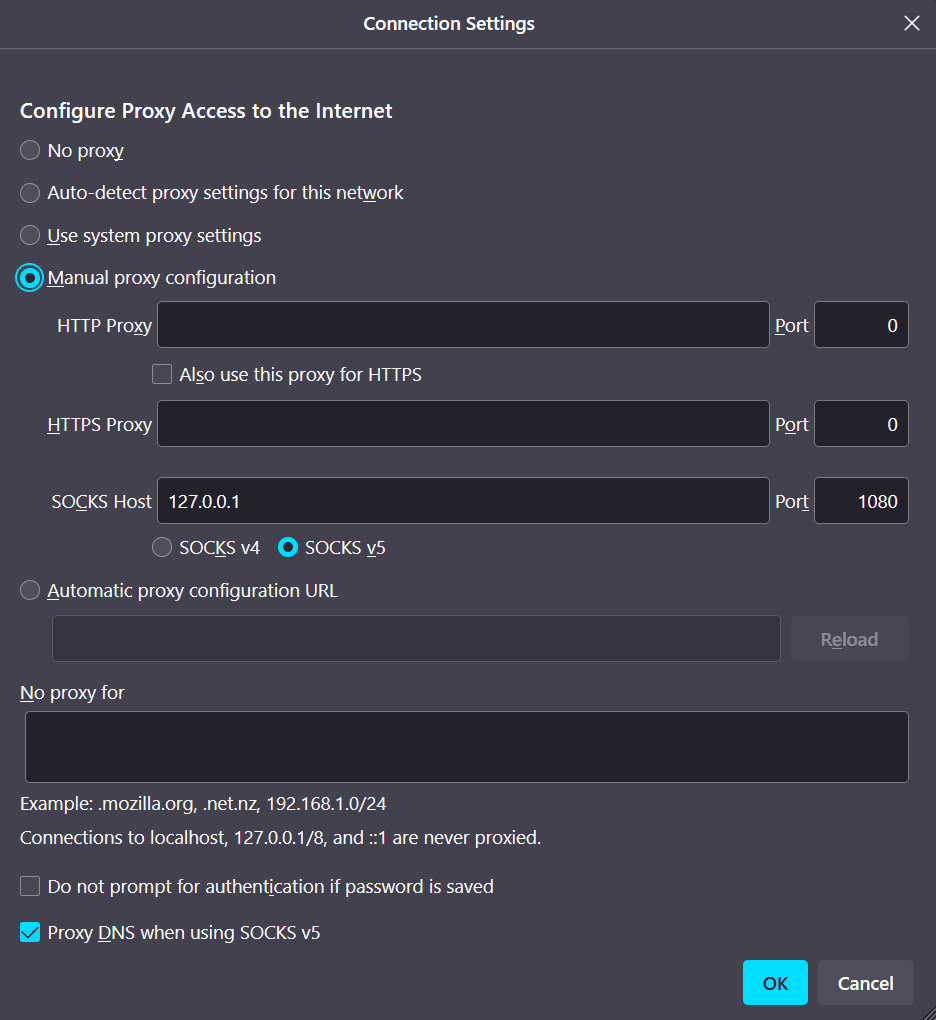The height and width of the screenshot is (1020, 936).
Task: Close the Connection Settings dialog
Action: pyautogui.click(x=911, y=23)
